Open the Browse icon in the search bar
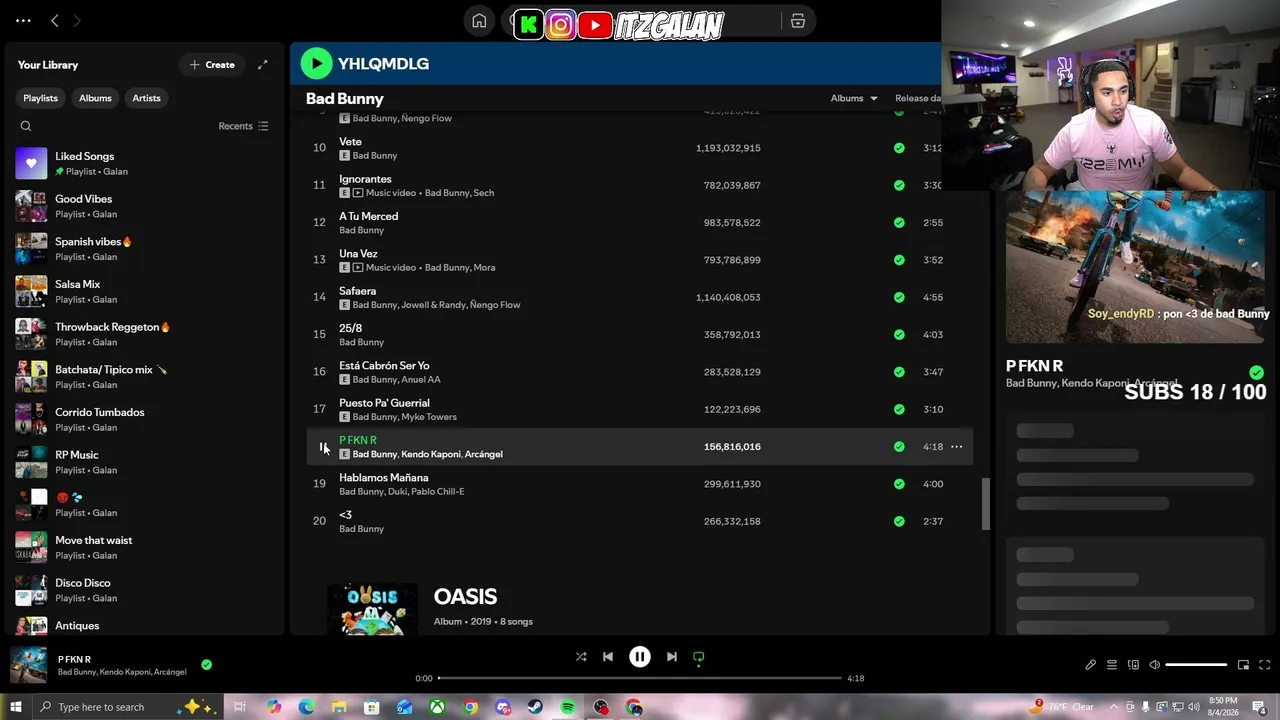Viewport: 1280px width, 720px height. tap(798, 21)
